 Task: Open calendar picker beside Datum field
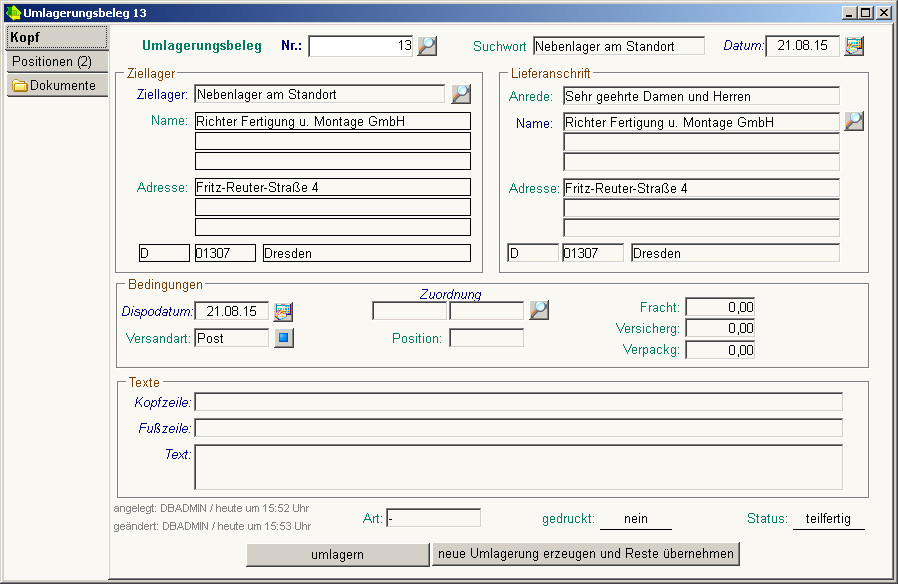854,46
